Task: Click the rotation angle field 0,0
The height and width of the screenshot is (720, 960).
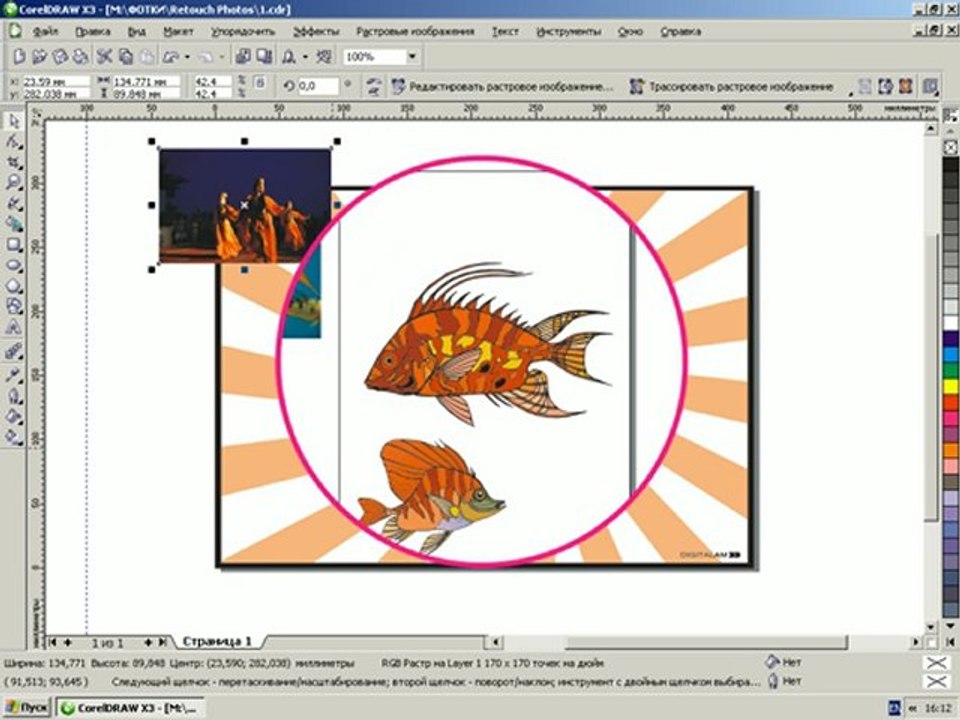Action: coord(318,86)
